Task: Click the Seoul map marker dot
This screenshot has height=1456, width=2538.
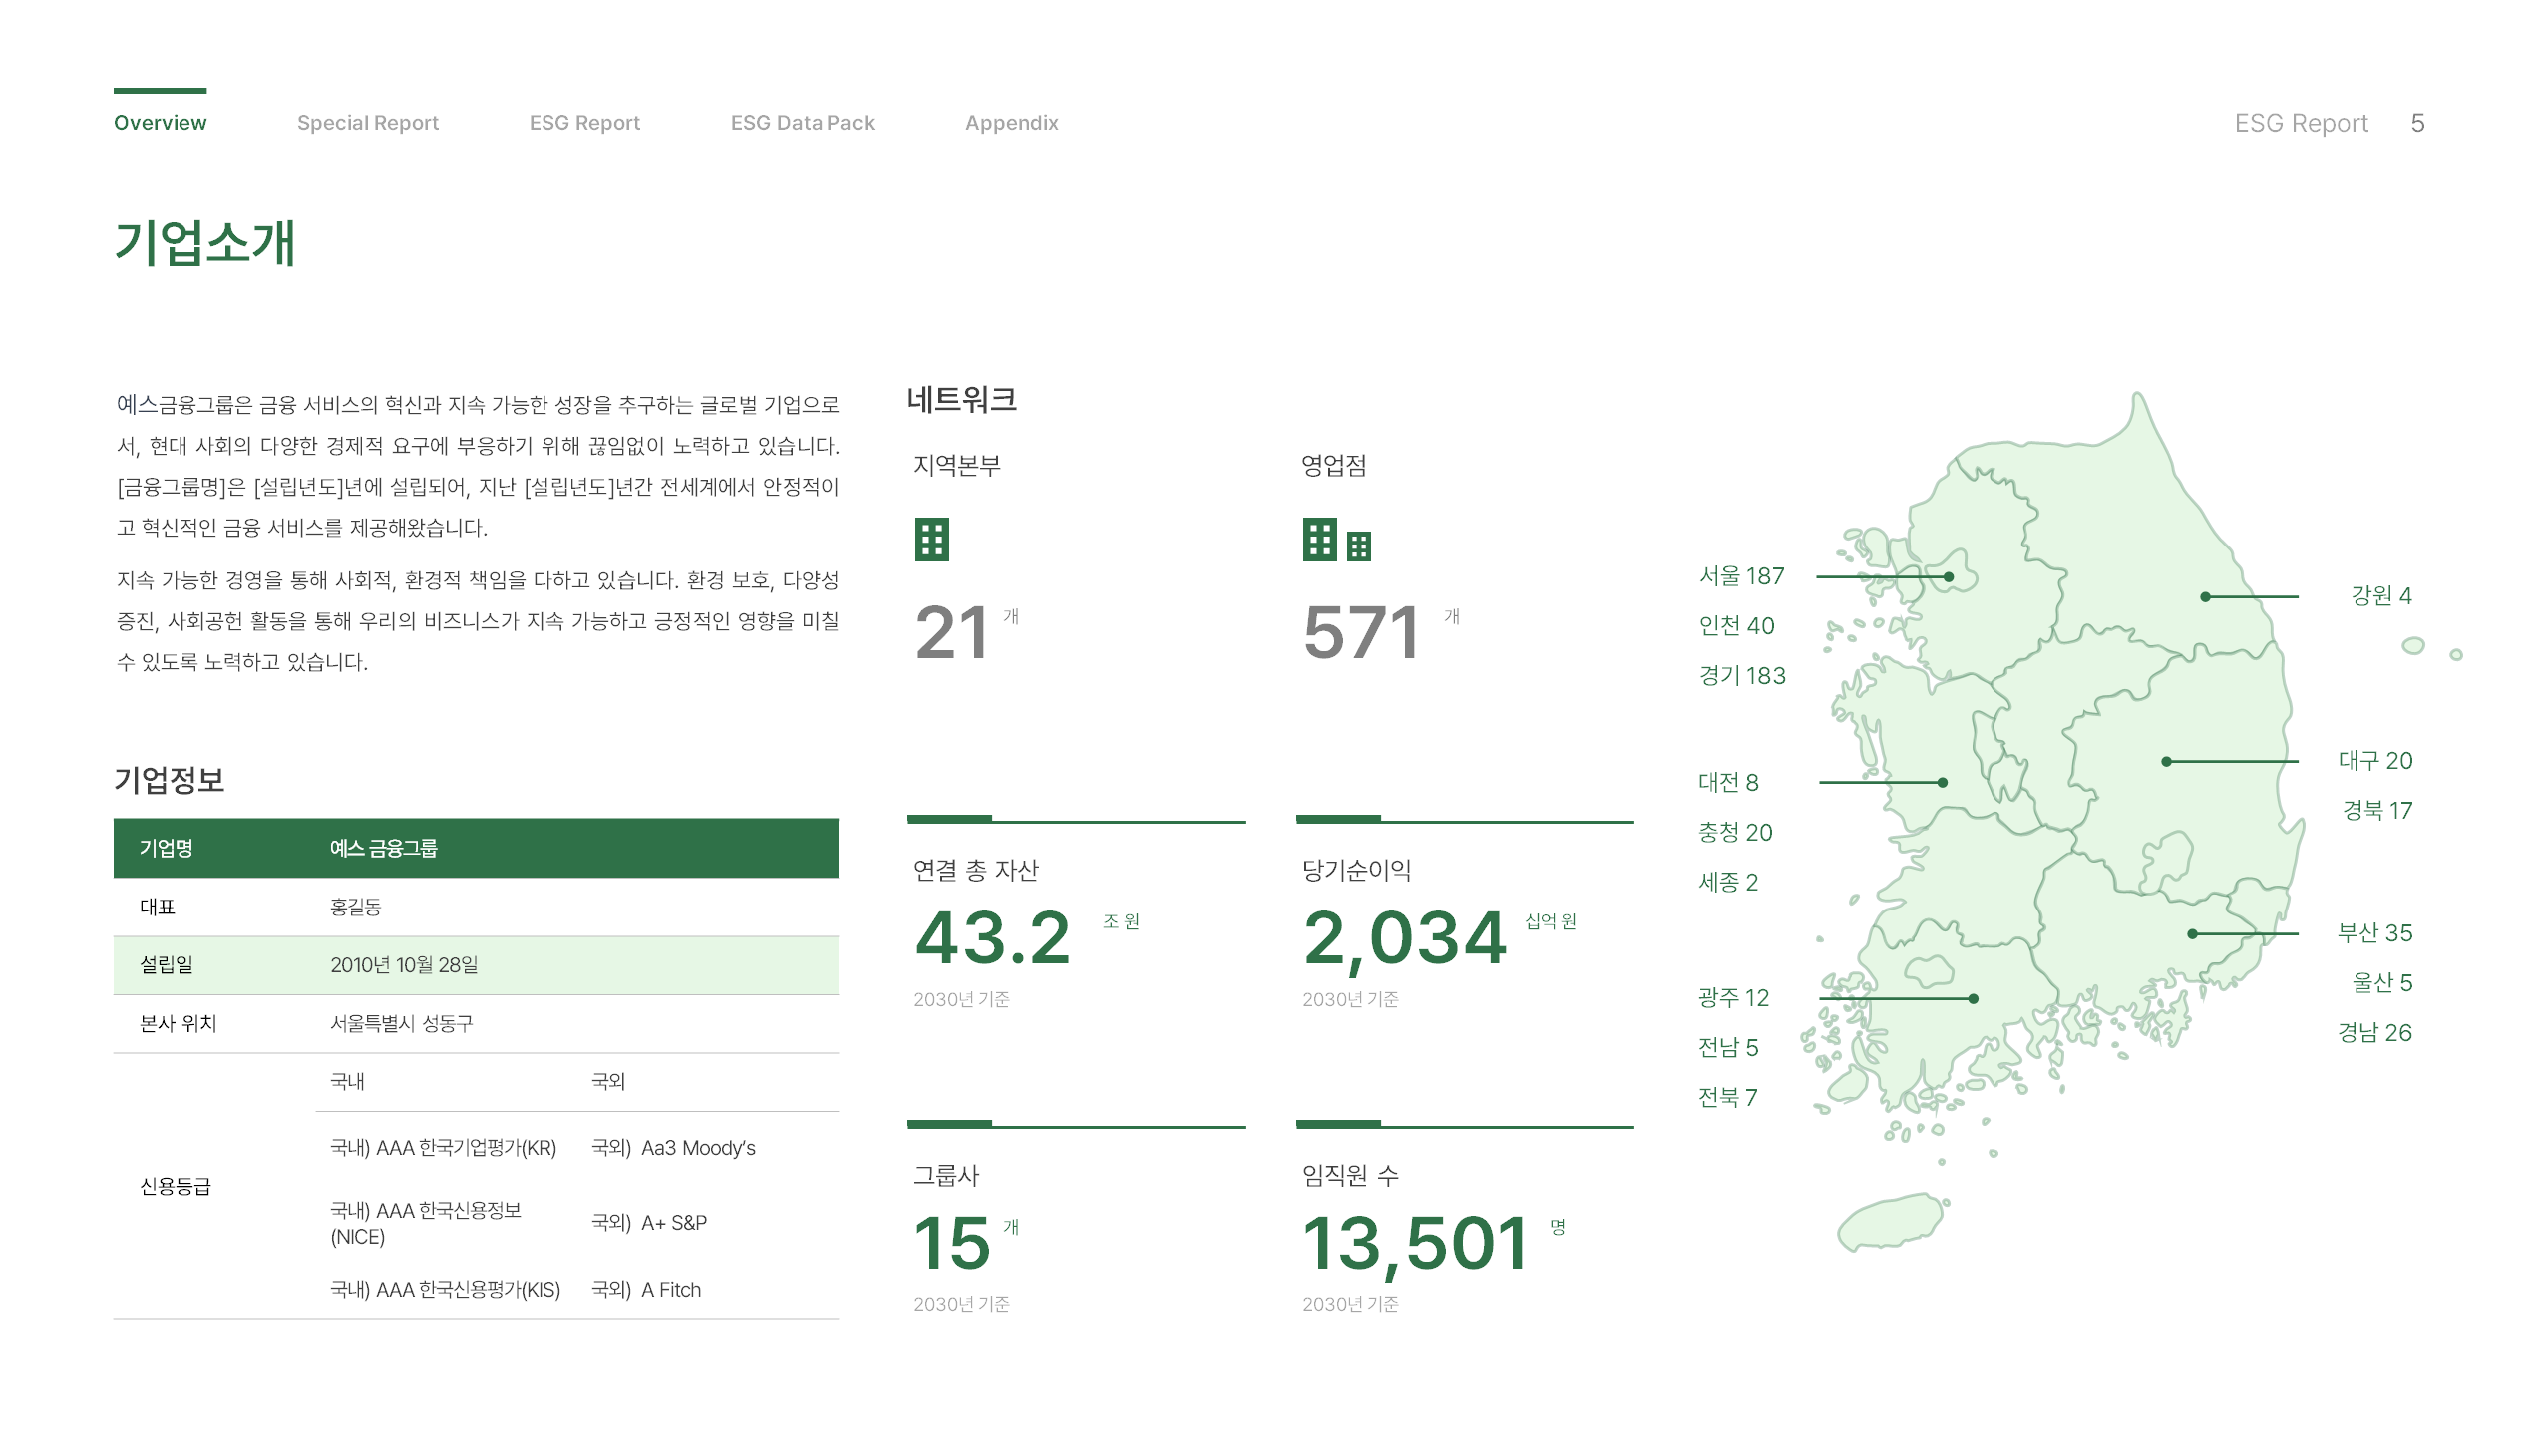Action: pyautogui.click(x=1948, y=577)
